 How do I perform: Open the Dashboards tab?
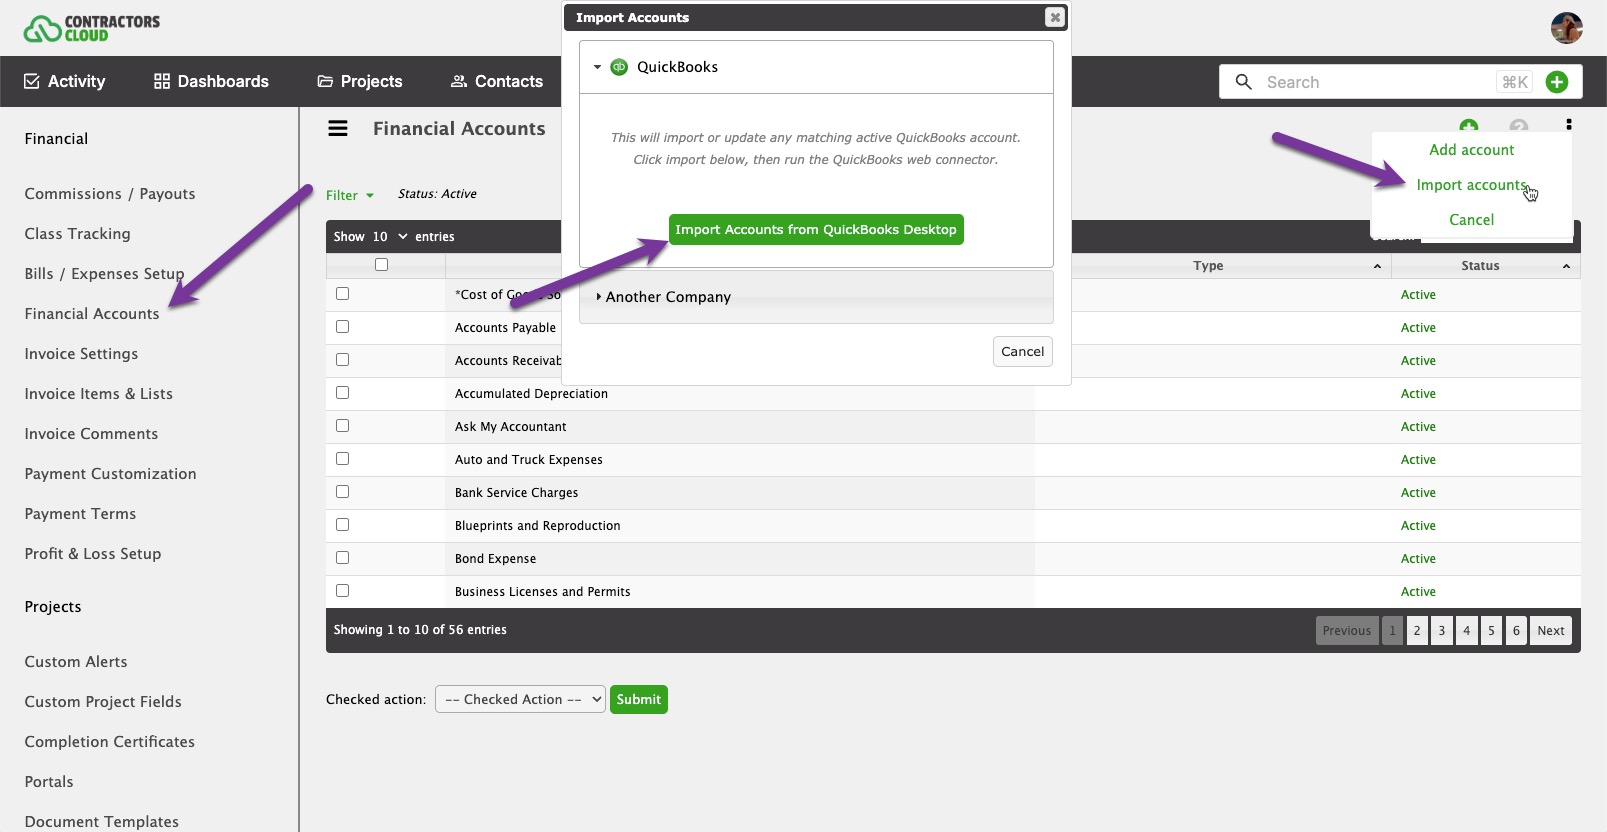(211, 81)
